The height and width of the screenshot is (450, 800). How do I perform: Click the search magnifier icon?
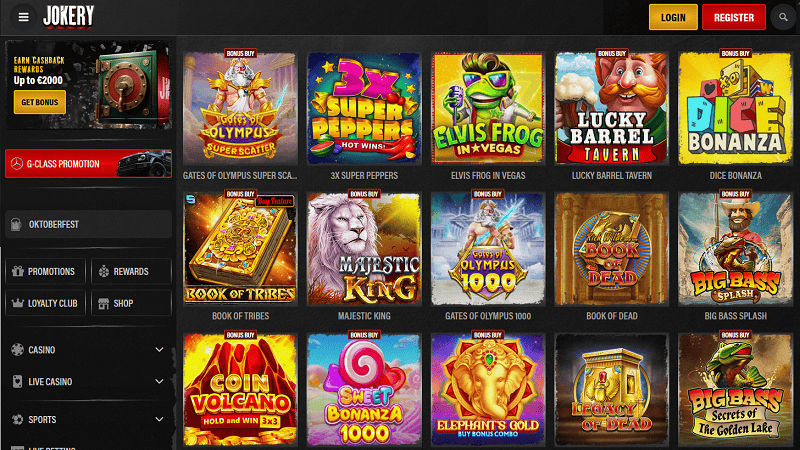click(783, 17)
